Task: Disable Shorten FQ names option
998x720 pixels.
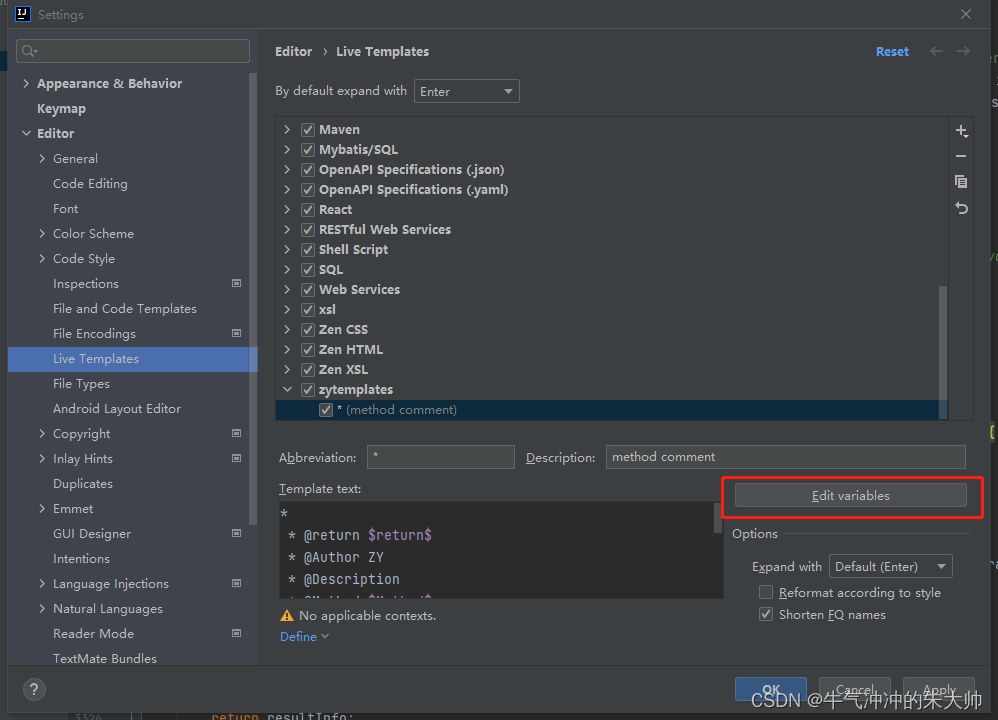Action: 766,615
